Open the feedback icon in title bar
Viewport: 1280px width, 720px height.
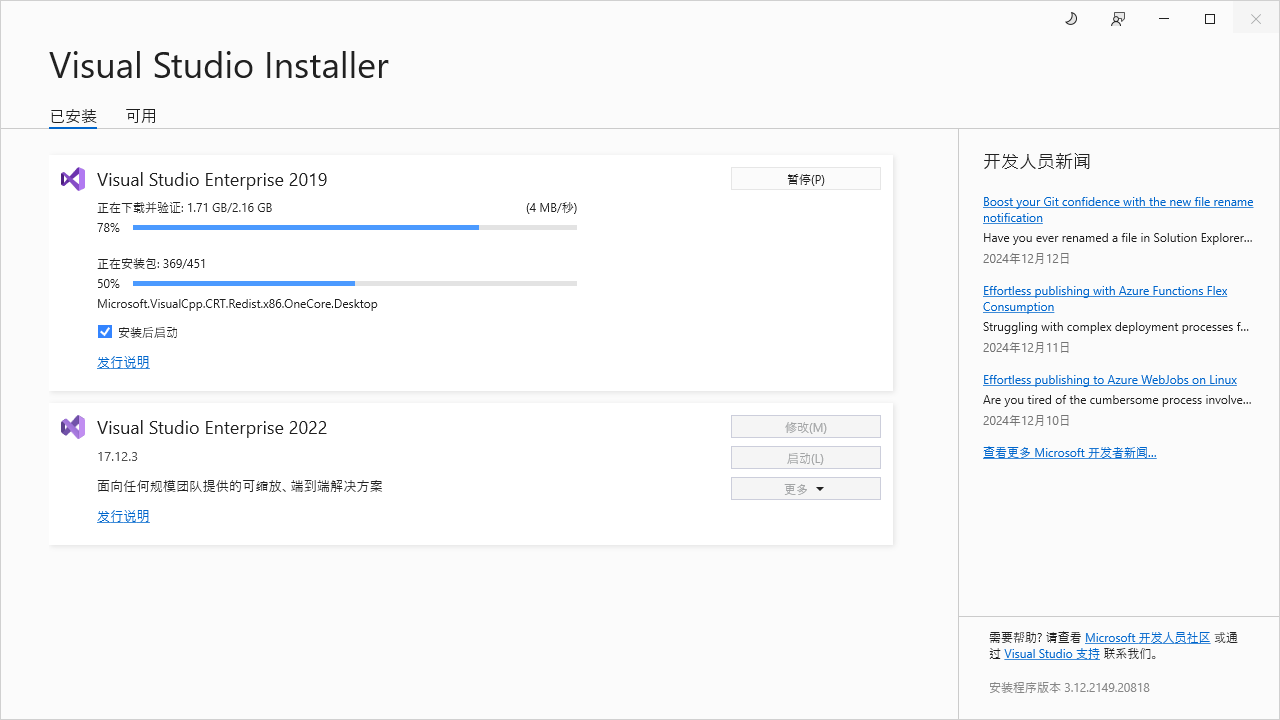tap(1118, 19)
